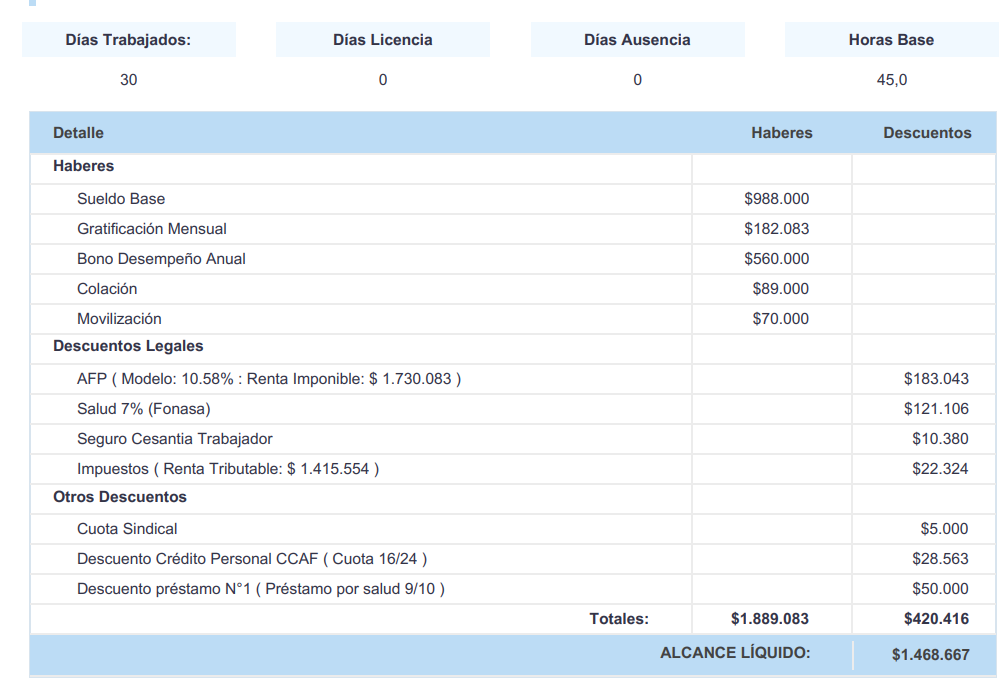Click the Gratificación Mensual amount $182.083
The height and width of the screenshot is (693, 1006).
tap(776, 229)
